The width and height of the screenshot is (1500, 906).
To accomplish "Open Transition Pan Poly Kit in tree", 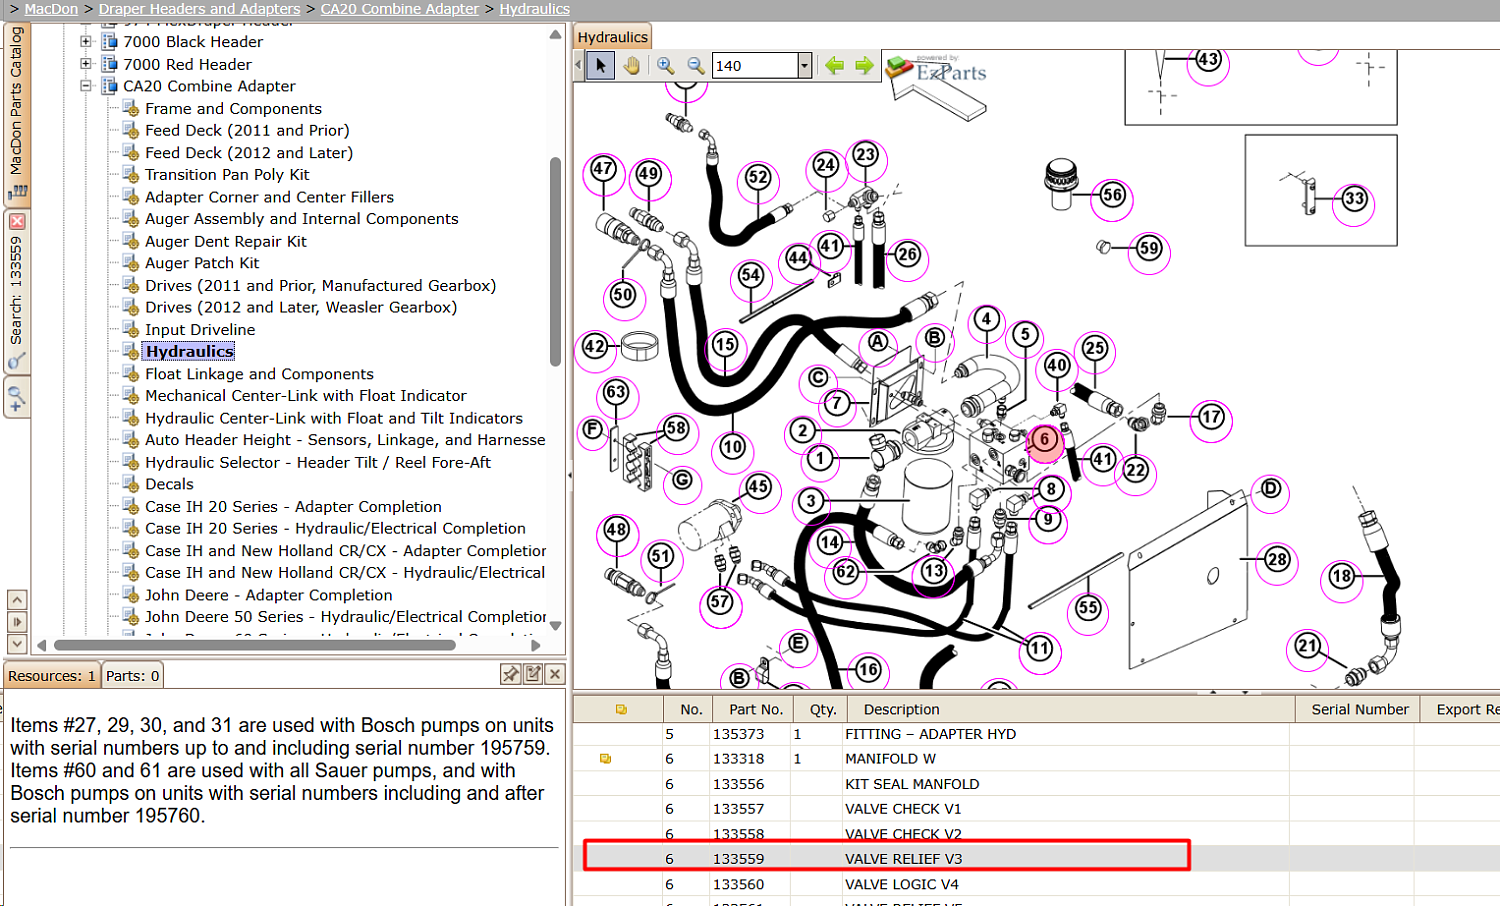I will [x=227, y=175].
